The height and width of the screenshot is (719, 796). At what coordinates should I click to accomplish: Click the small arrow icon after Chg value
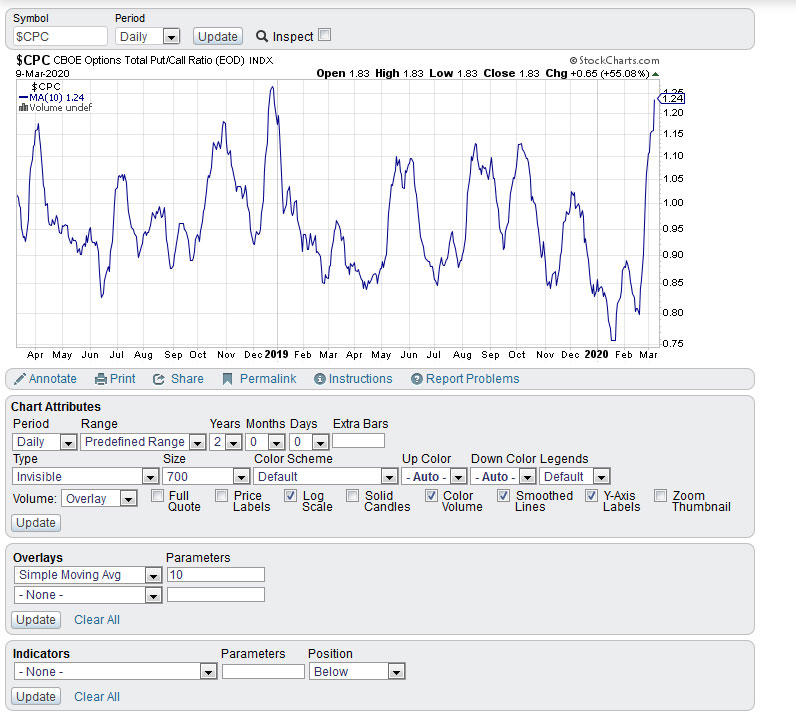point(655,73)
